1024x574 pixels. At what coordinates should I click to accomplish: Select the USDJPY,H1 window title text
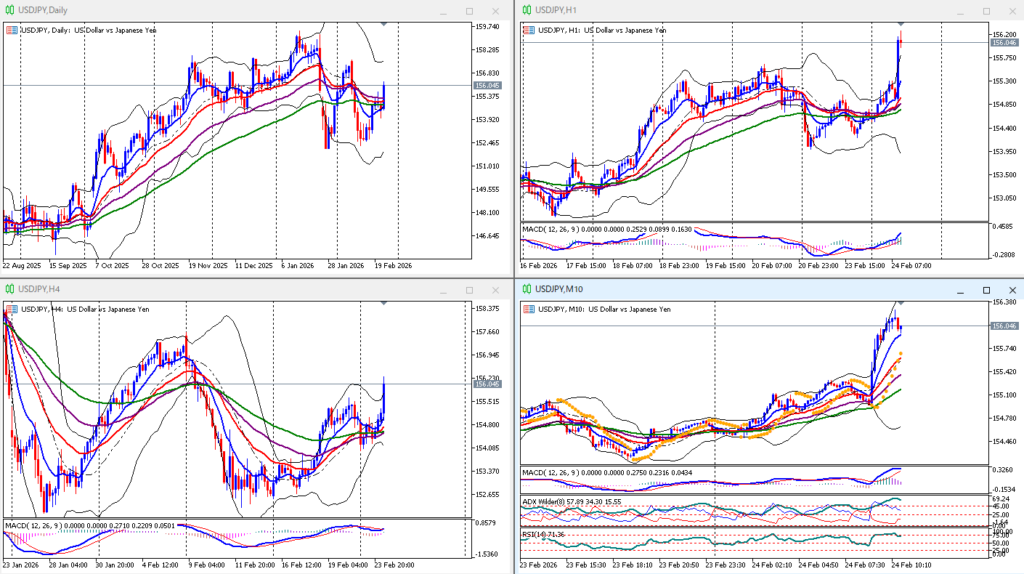point(557,10)
